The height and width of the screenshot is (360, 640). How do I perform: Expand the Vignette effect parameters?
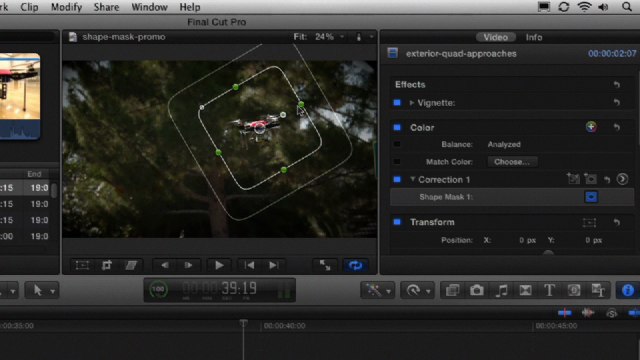click(x=411, y=103)
